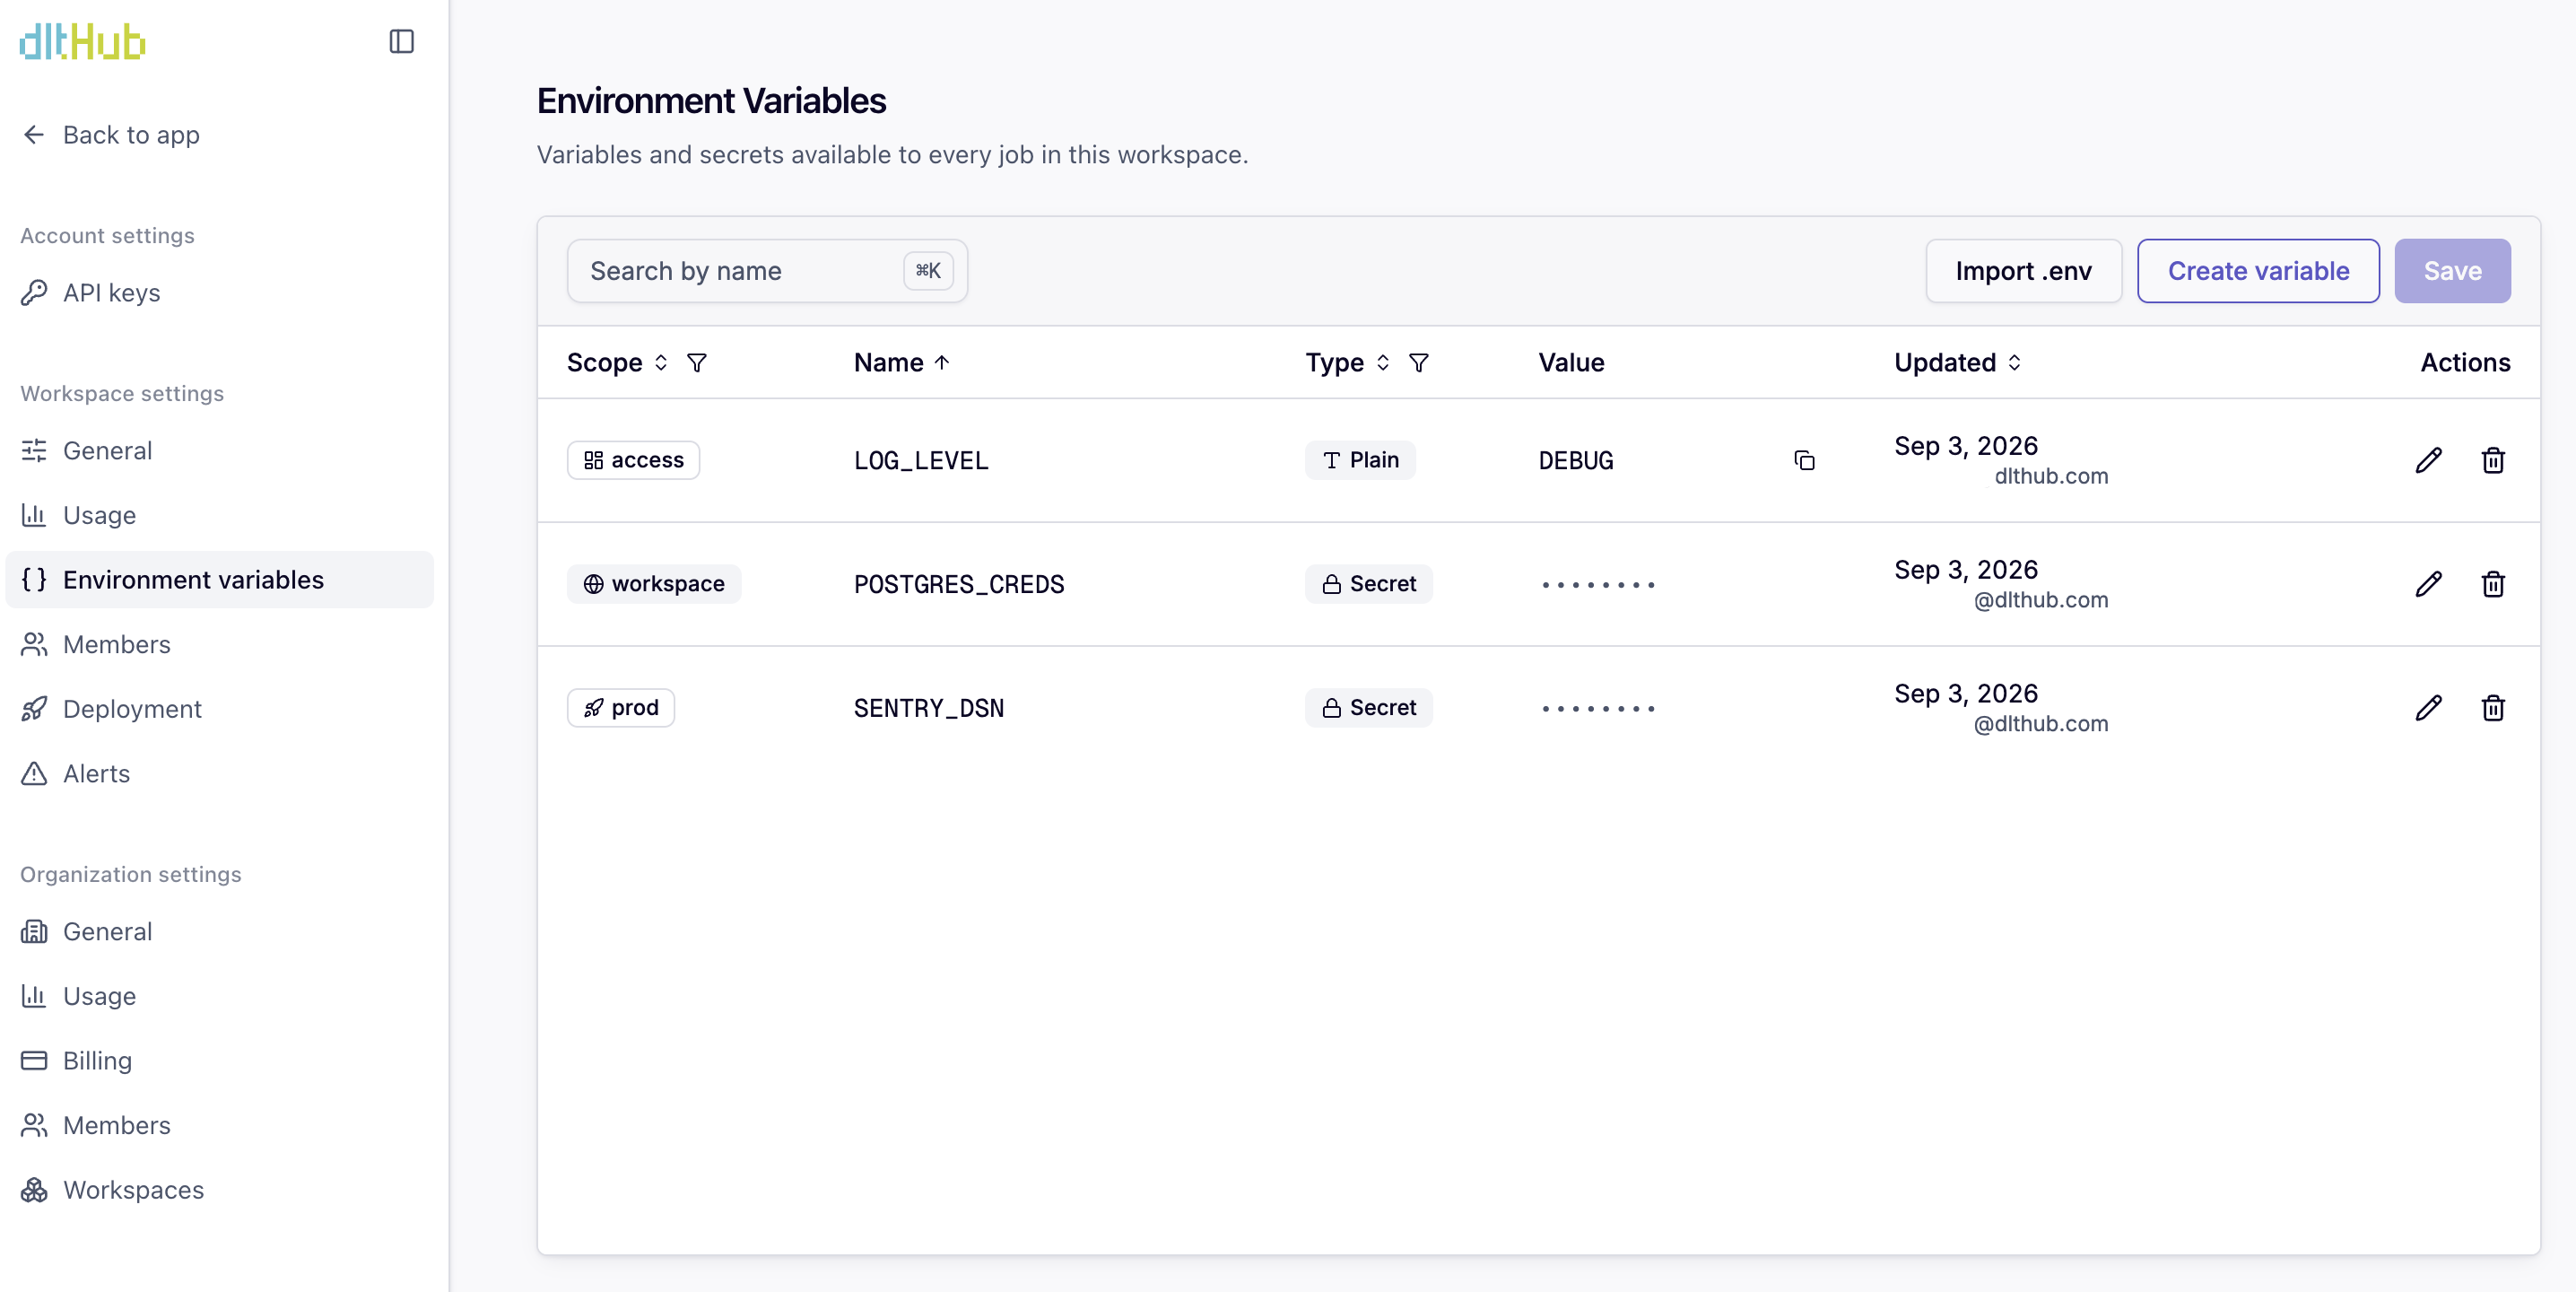Edit the POSTGRES_CREDS variable
Image resolution: width=2576 pixels, height=1292 pixels.
click(x=2428, y=584)
